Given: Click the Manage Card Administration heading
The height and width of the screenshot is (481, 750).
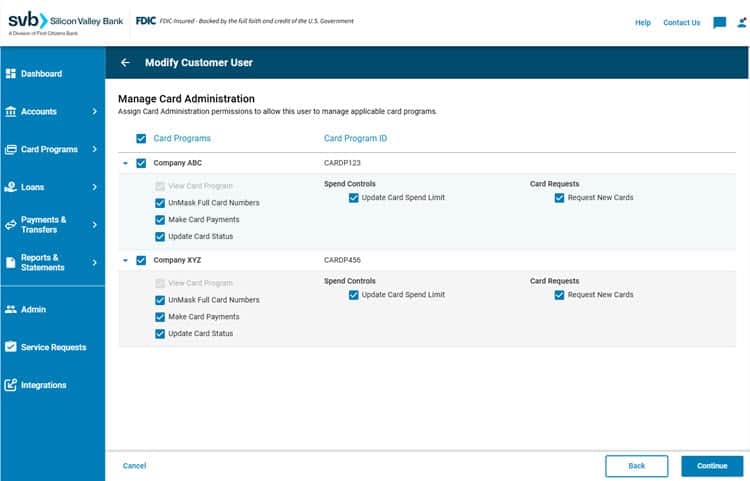Looking at the screenshot, I should pos(187,98).
